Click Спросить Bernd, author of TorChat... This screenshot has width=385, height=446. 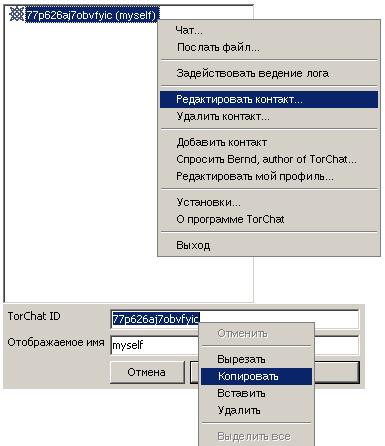tap(269, 159)
